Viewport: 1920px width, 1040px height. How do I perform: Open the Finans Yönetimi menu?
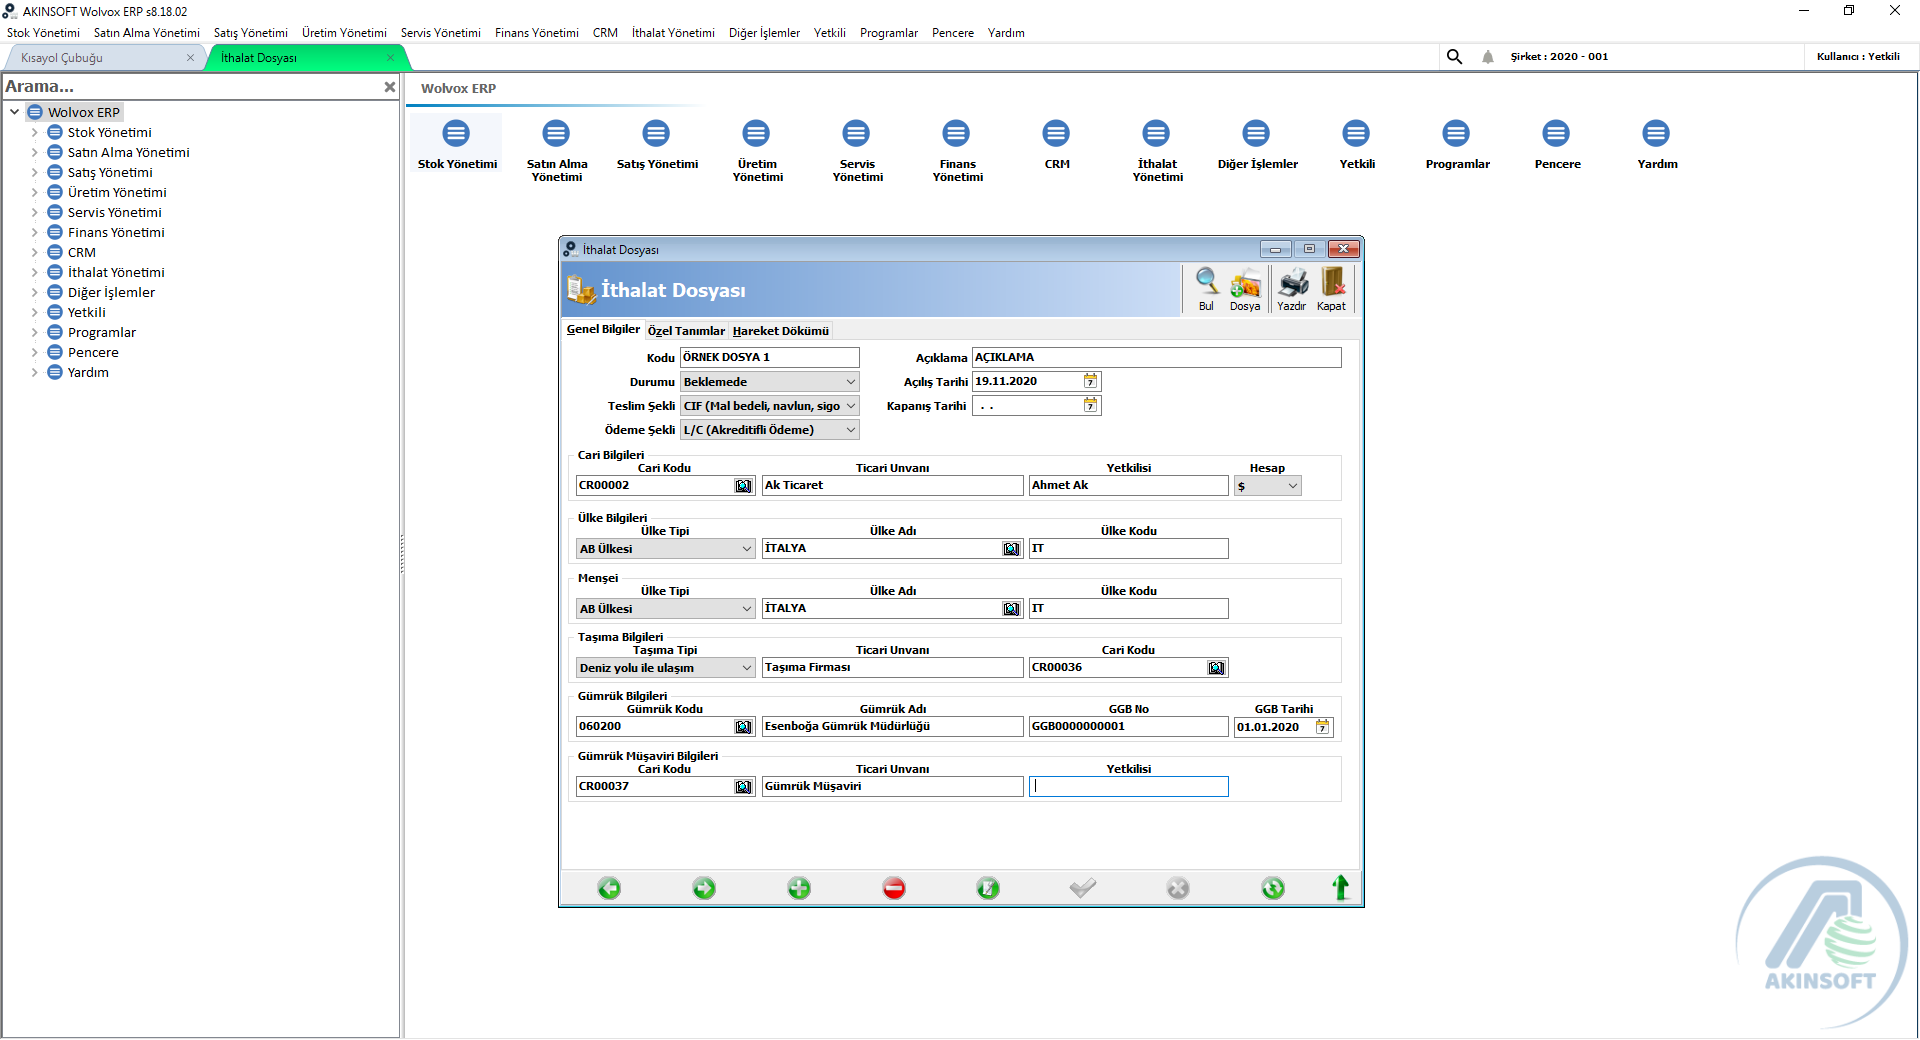[536, 33]
